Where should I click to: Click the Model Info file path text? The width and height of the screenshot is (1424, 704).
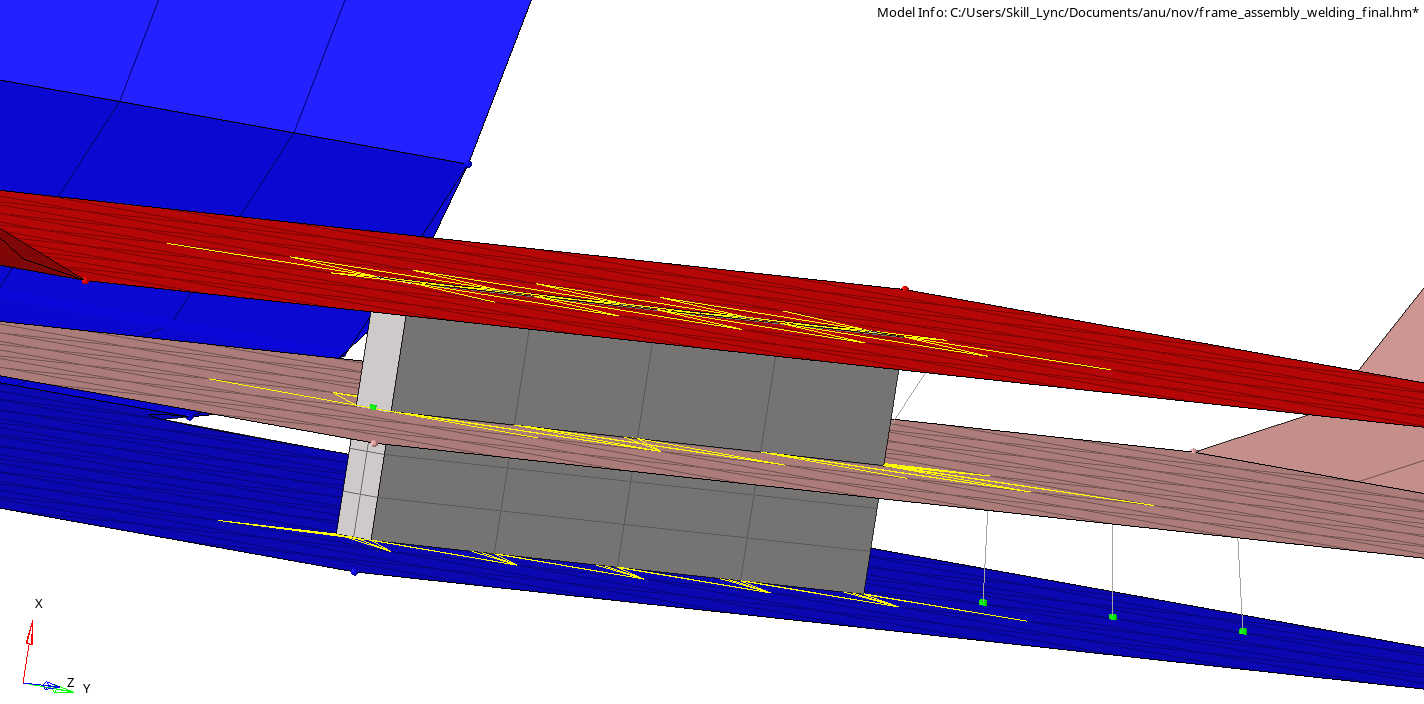[x=1147, y=12]
